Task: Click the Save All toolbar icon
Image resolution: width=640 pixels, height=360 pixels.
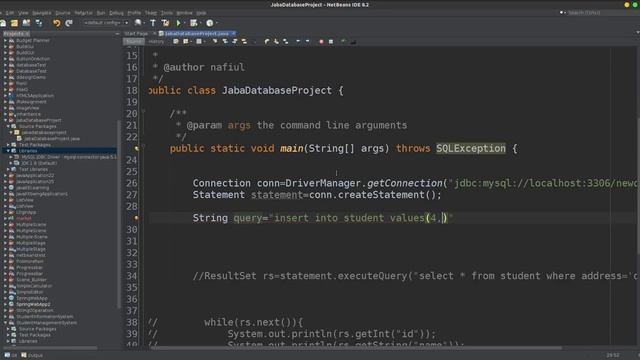Action: tap(39, 23)
